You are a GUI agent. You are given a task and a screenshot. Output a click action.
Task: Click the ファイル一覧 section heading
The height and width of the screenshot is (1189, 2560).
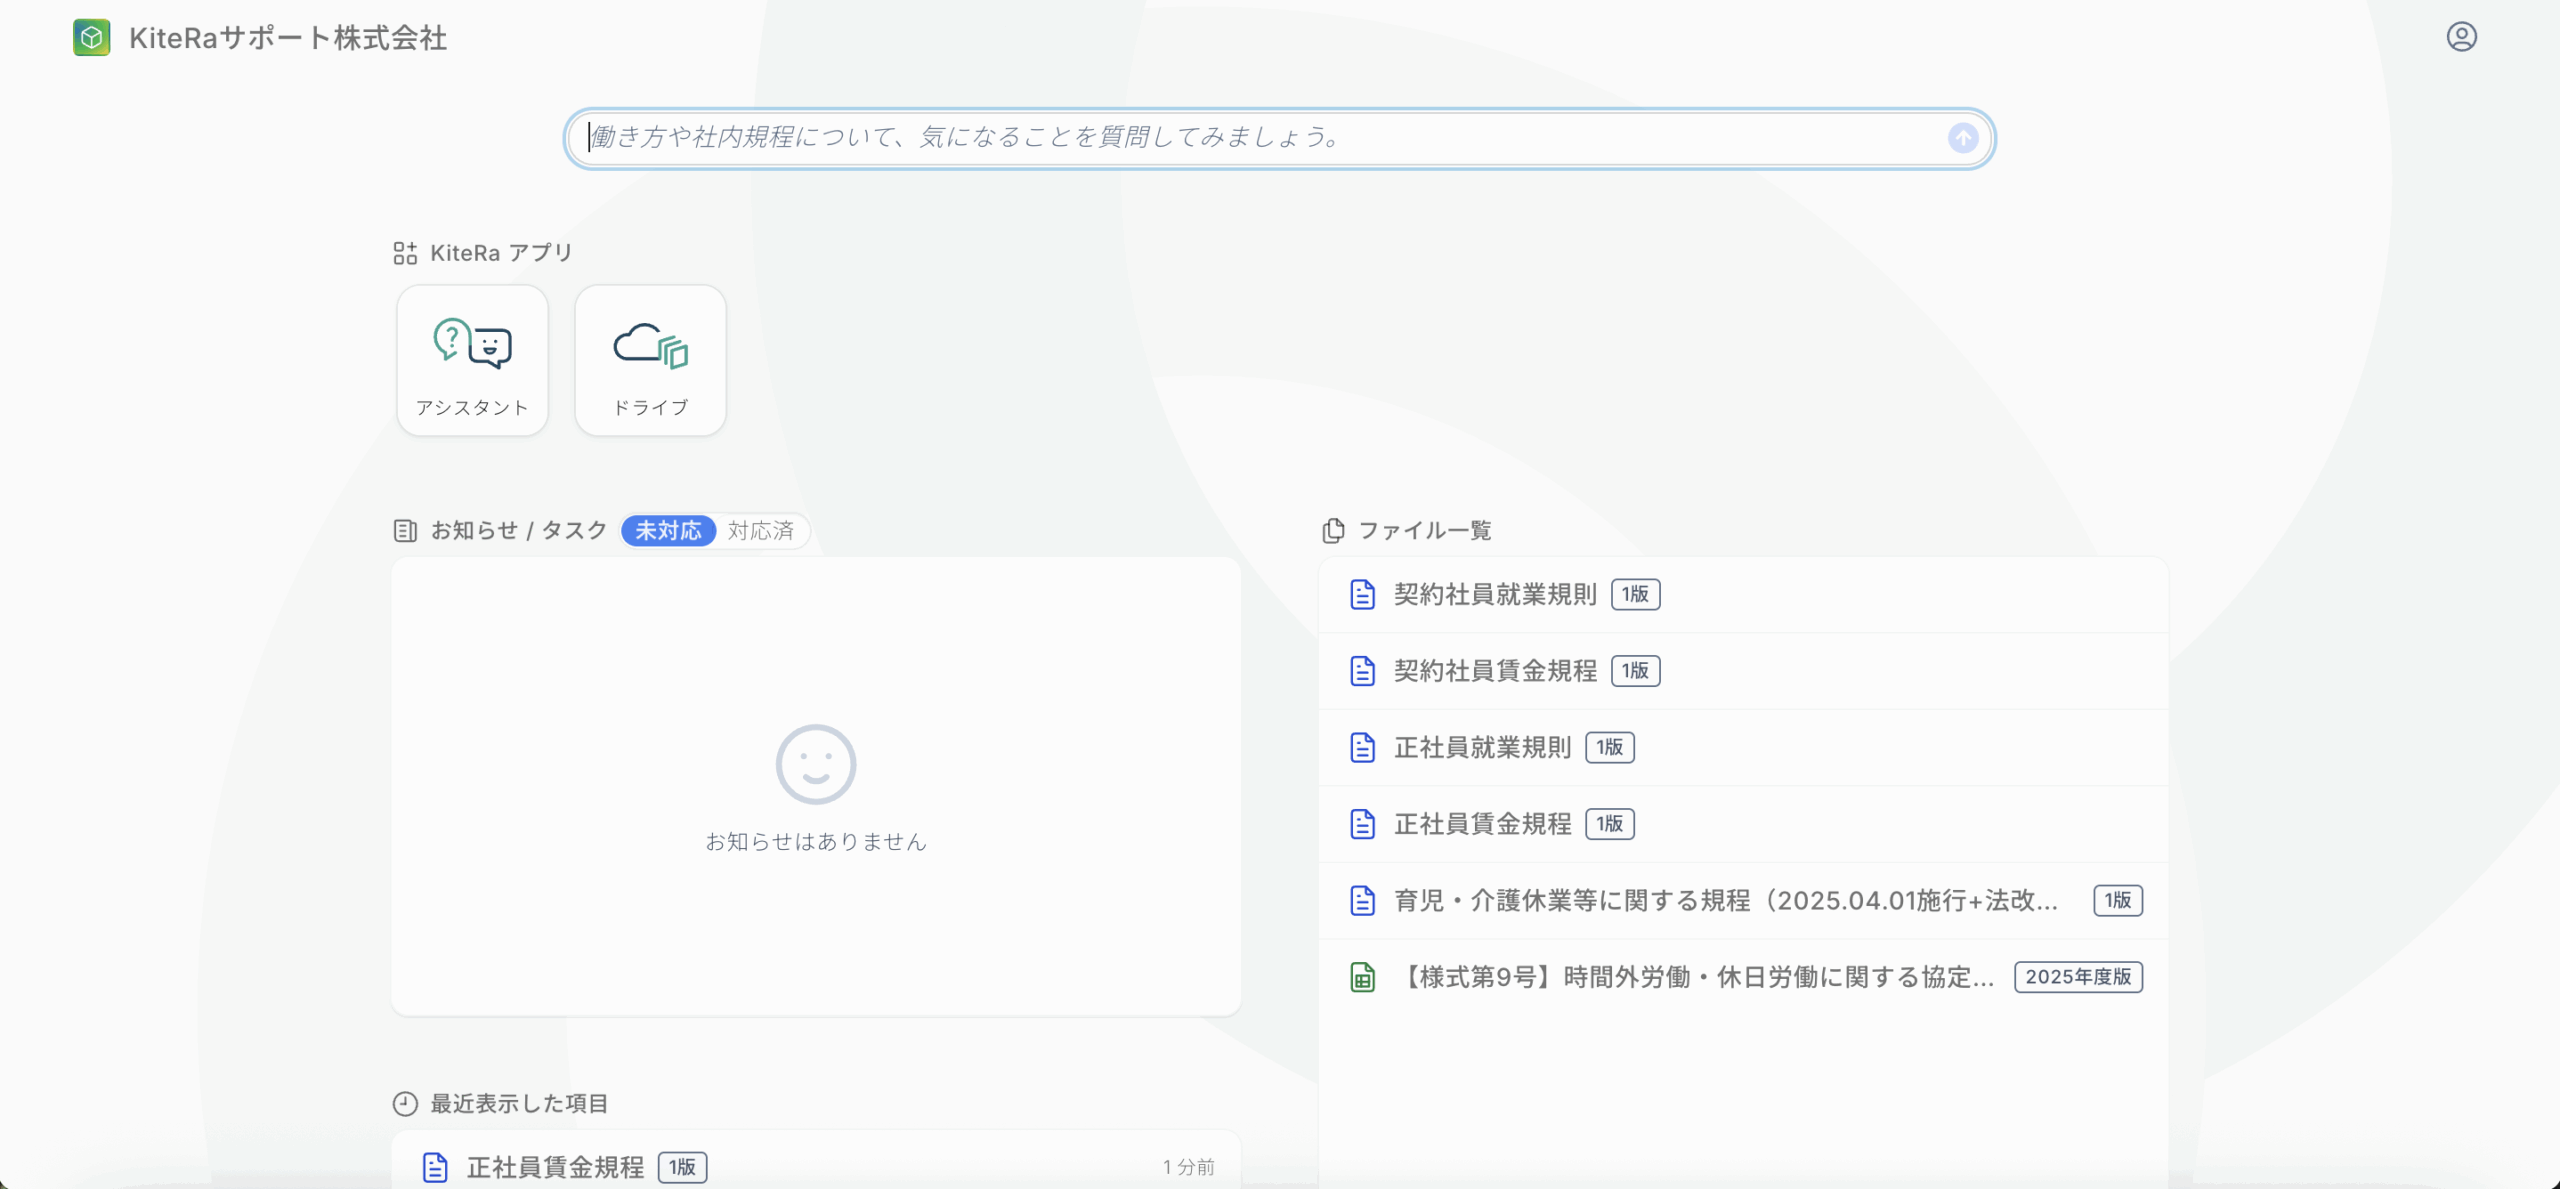coord(1424,530)
